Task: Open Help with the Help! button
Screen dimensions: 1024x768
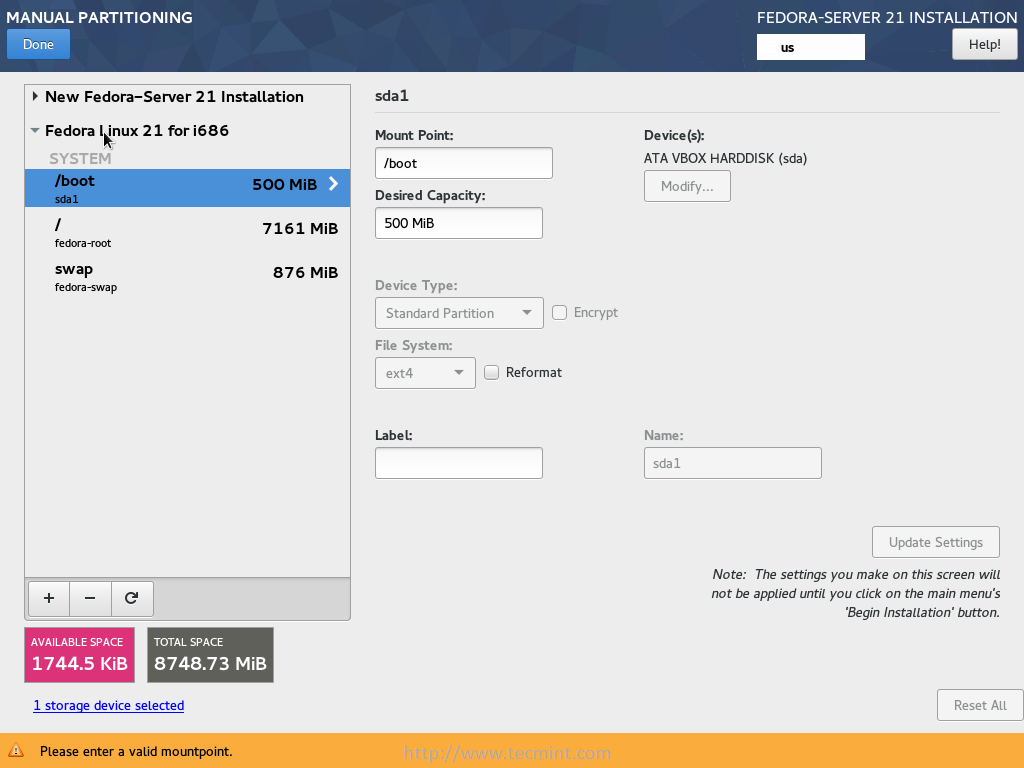Action: 984,44
